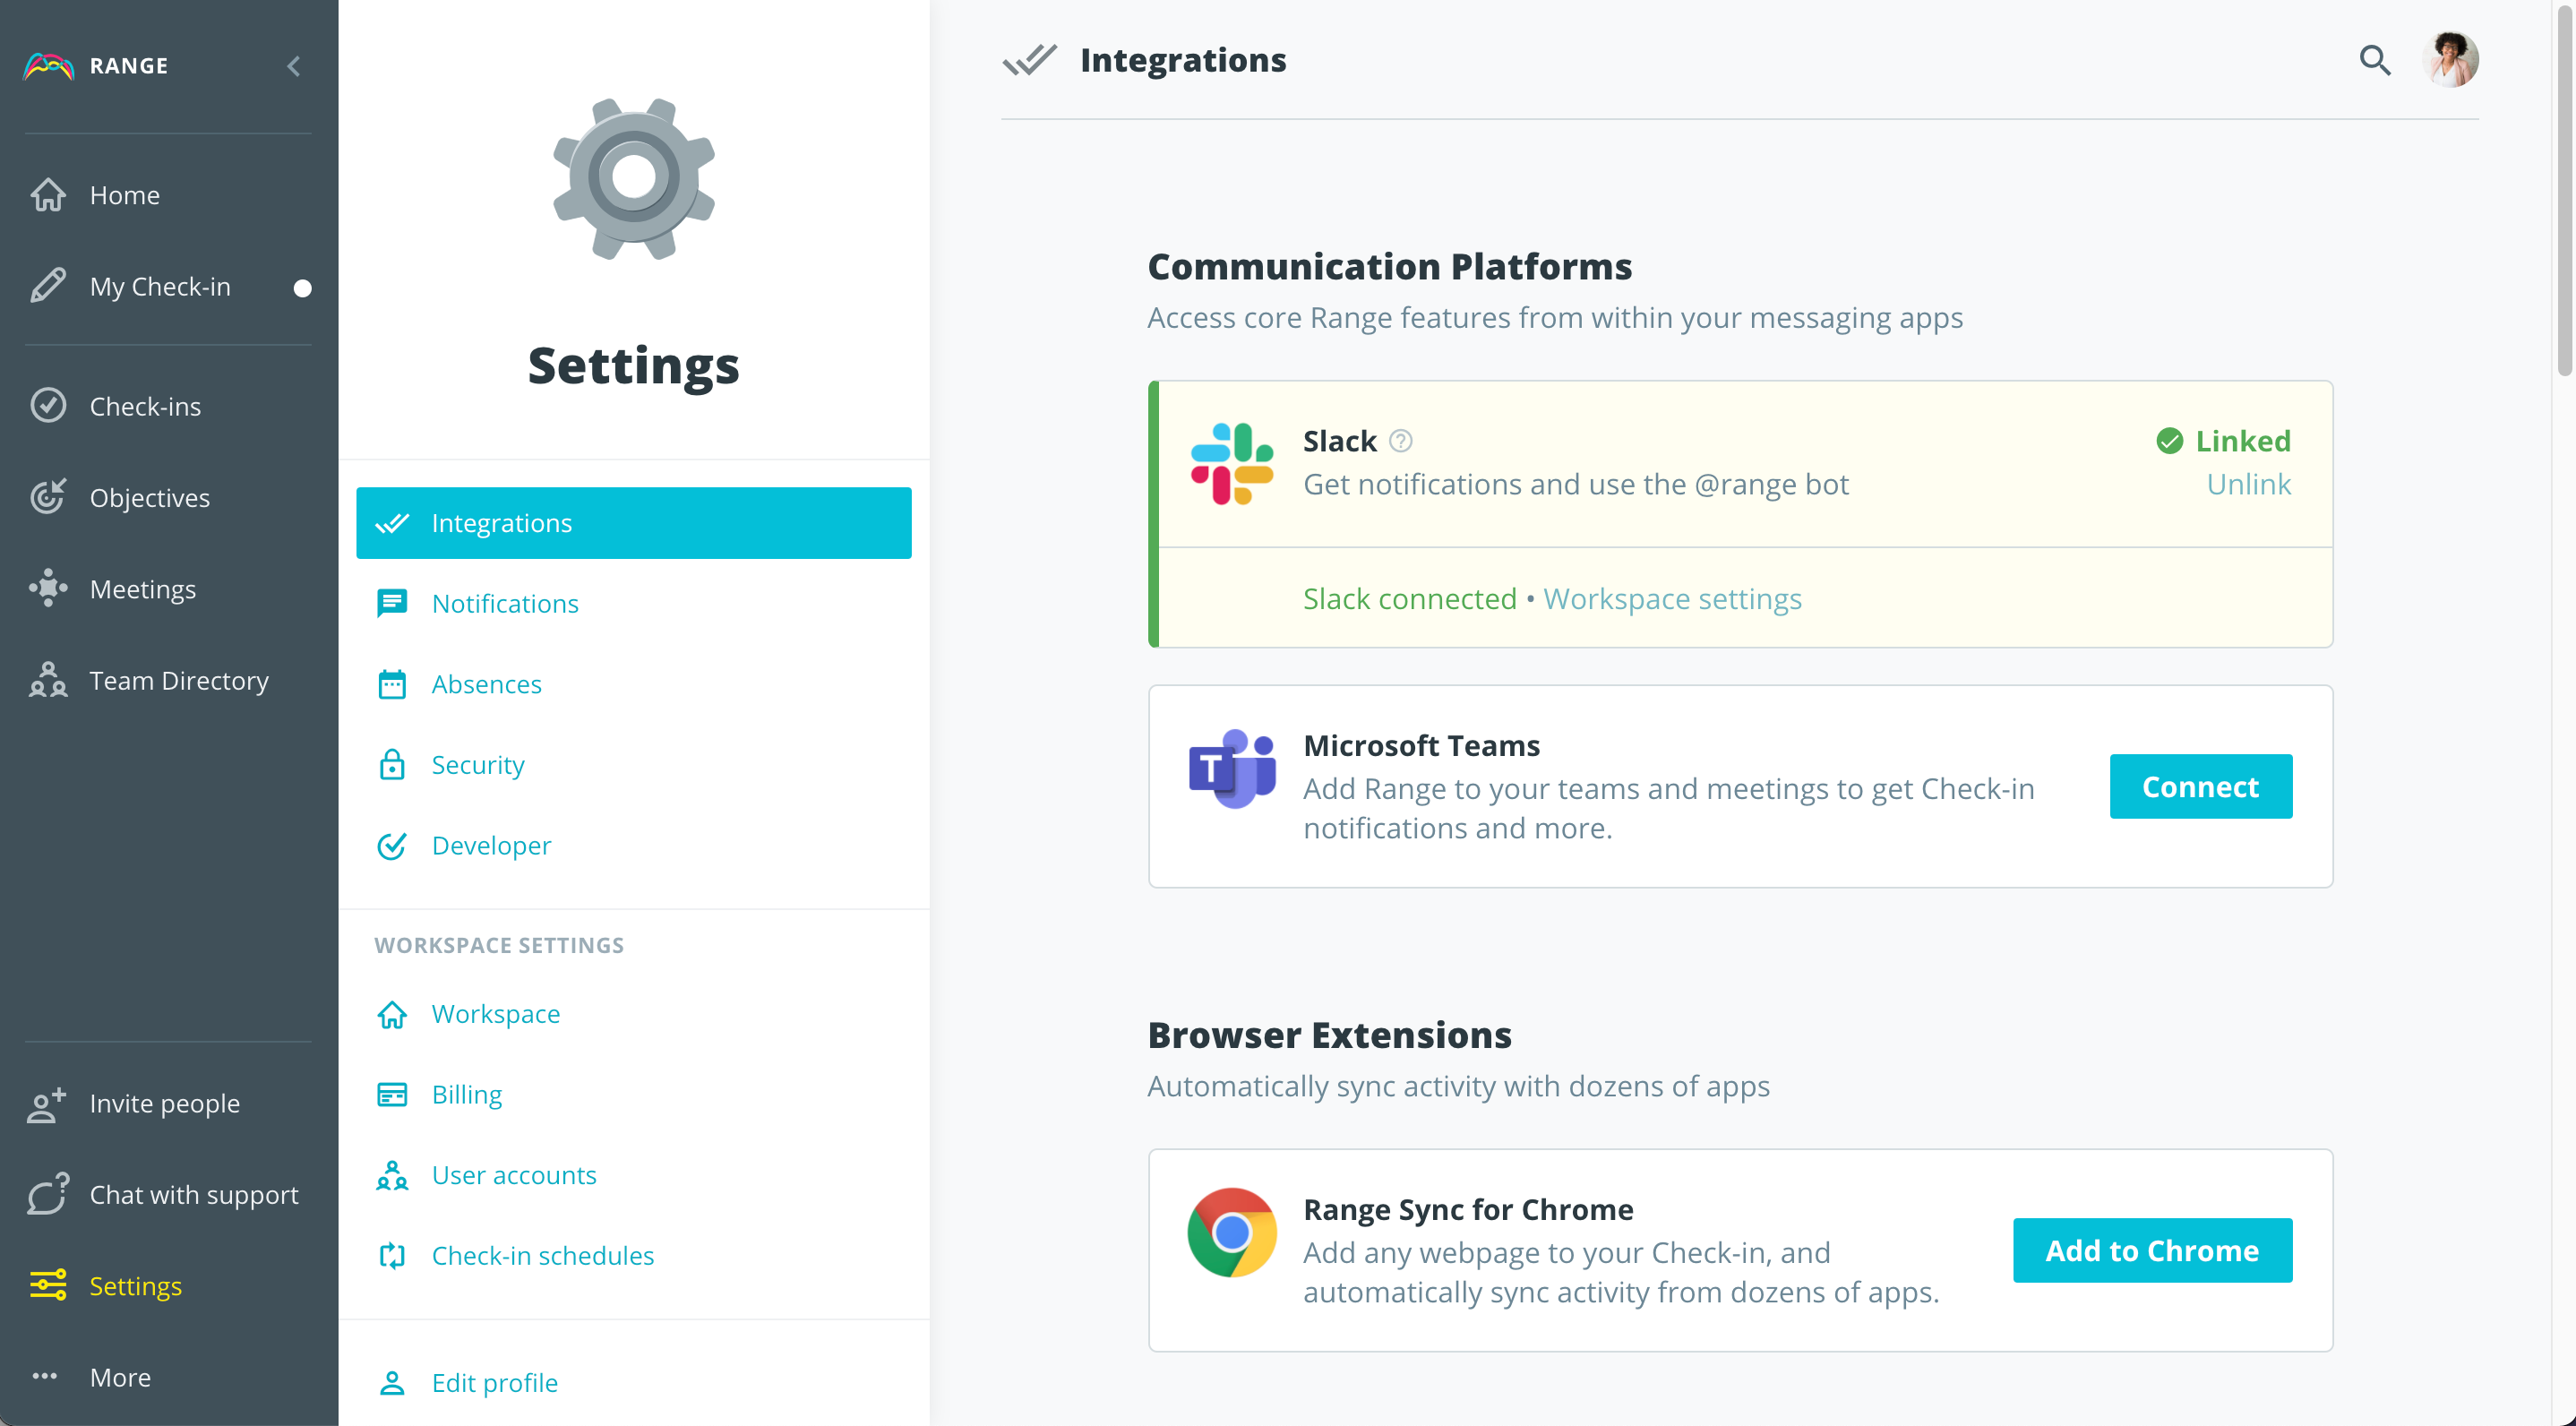Click the Chat with support bubble icon
Image resolution: width=2576 pixels, height=1426 pixels.
point(48,1194)
